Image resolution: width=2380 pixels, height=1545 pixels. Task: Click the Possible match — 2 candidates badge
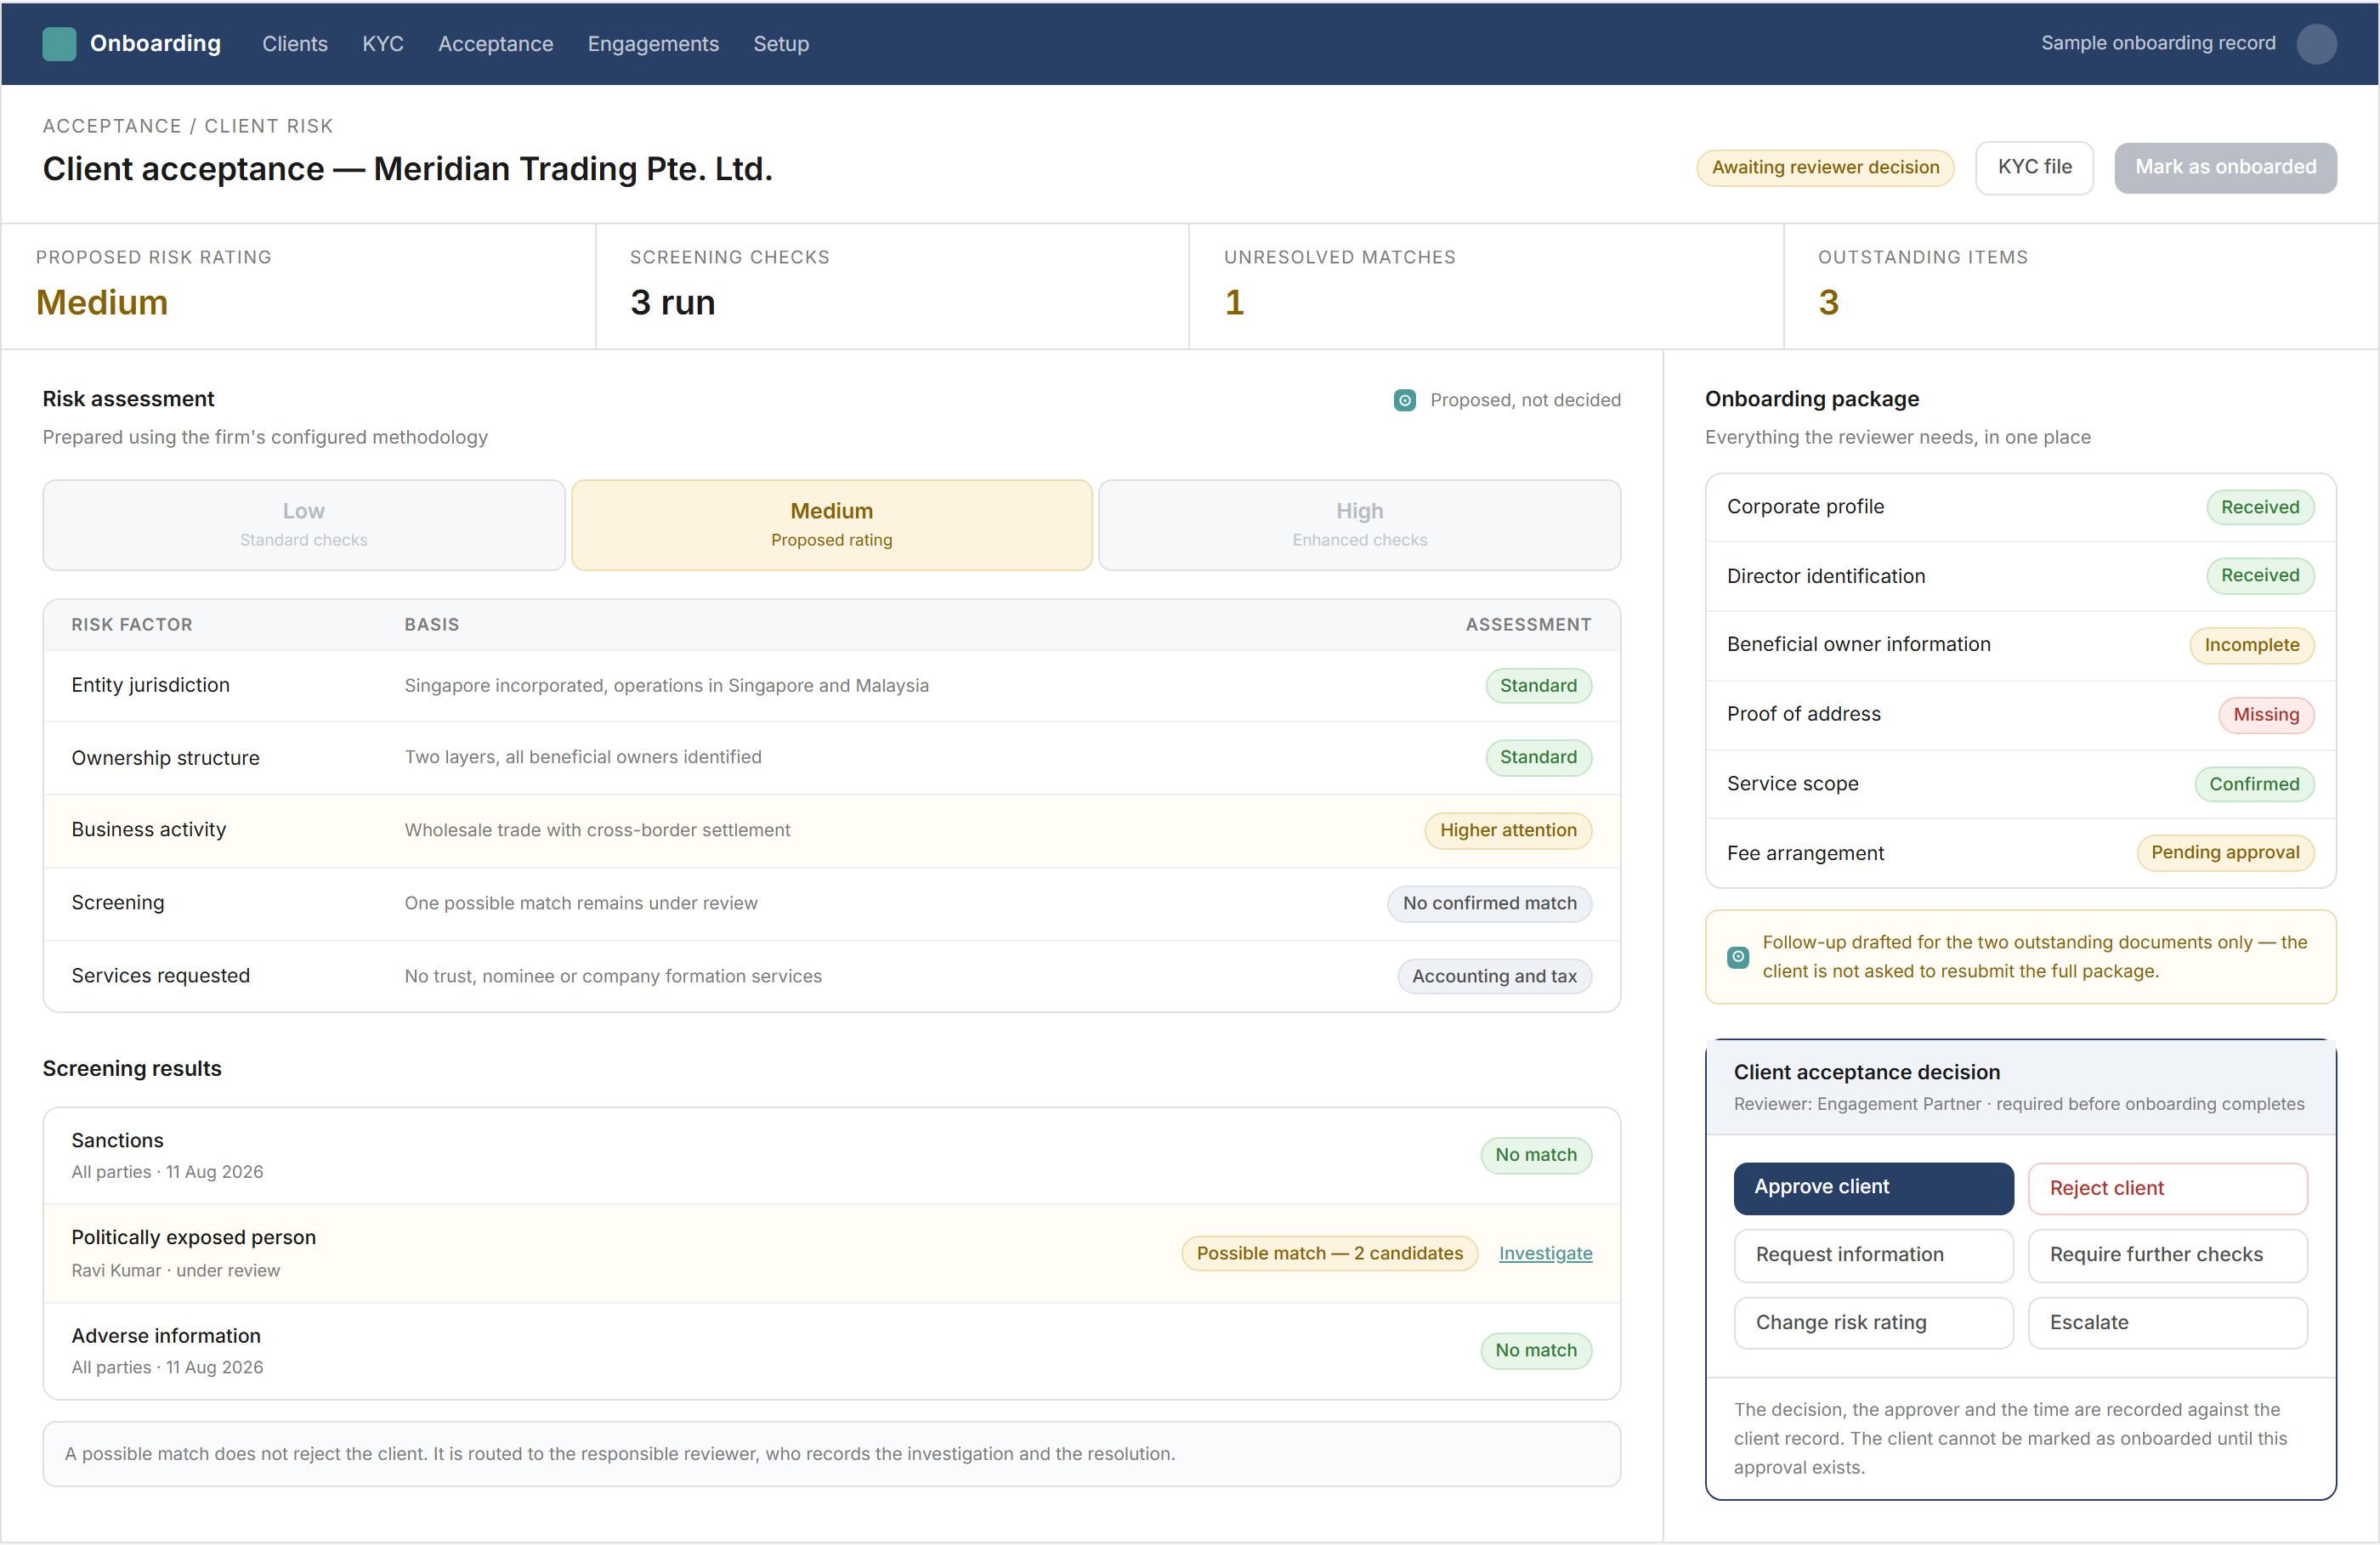(x=1329, y=1253)
